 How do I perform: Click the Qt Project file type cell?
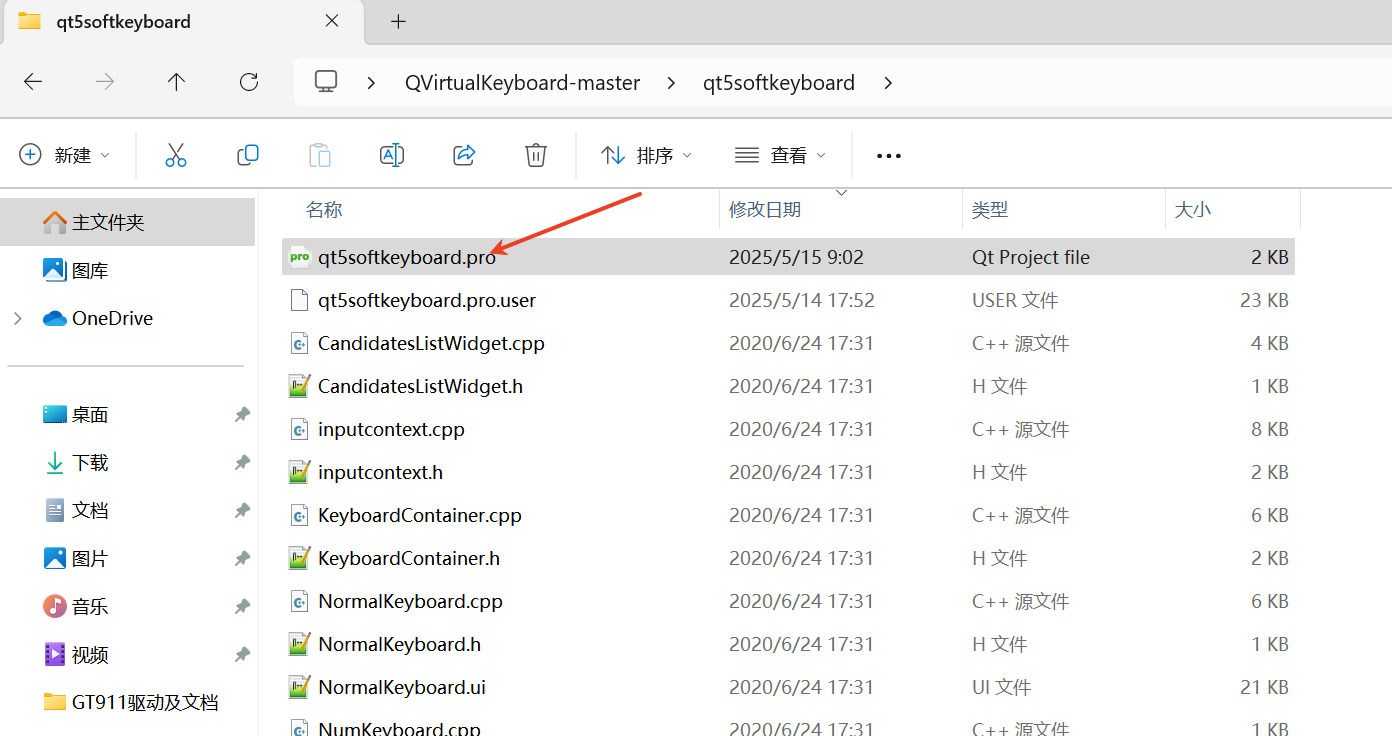[1031, 257]
